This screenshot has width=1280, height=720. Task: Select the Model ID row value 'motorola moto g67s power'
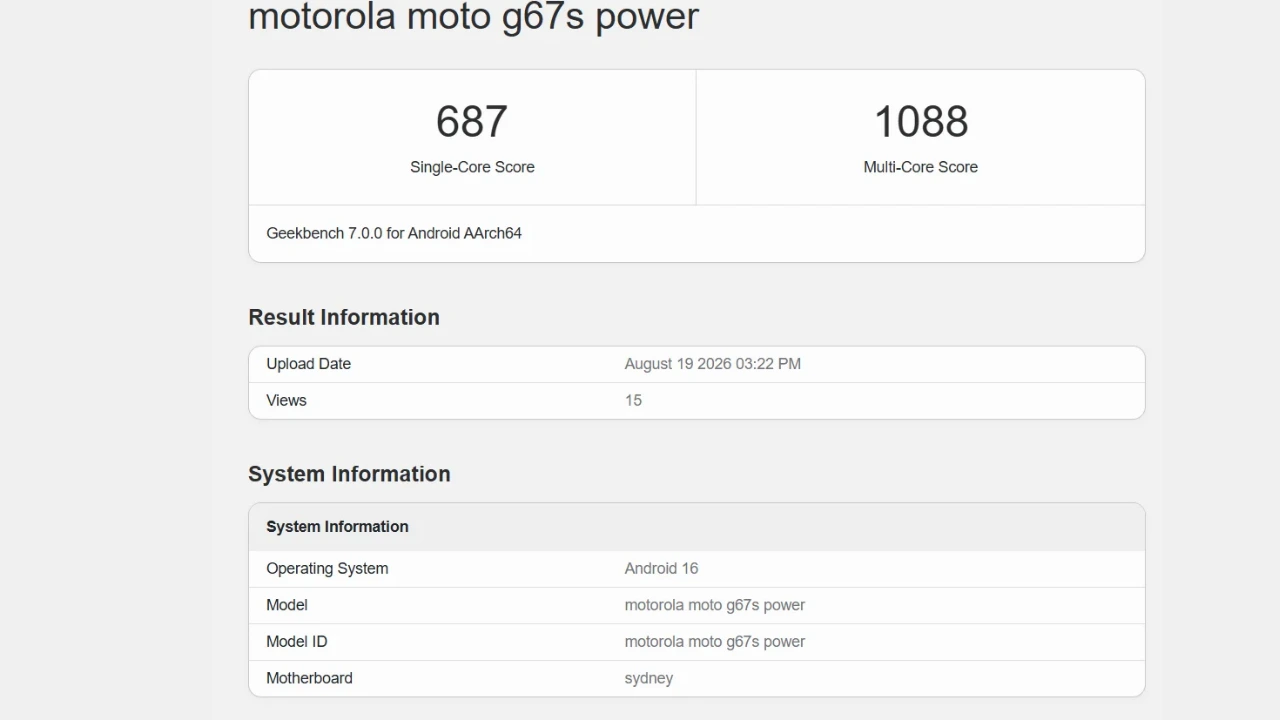pos(715,641)
